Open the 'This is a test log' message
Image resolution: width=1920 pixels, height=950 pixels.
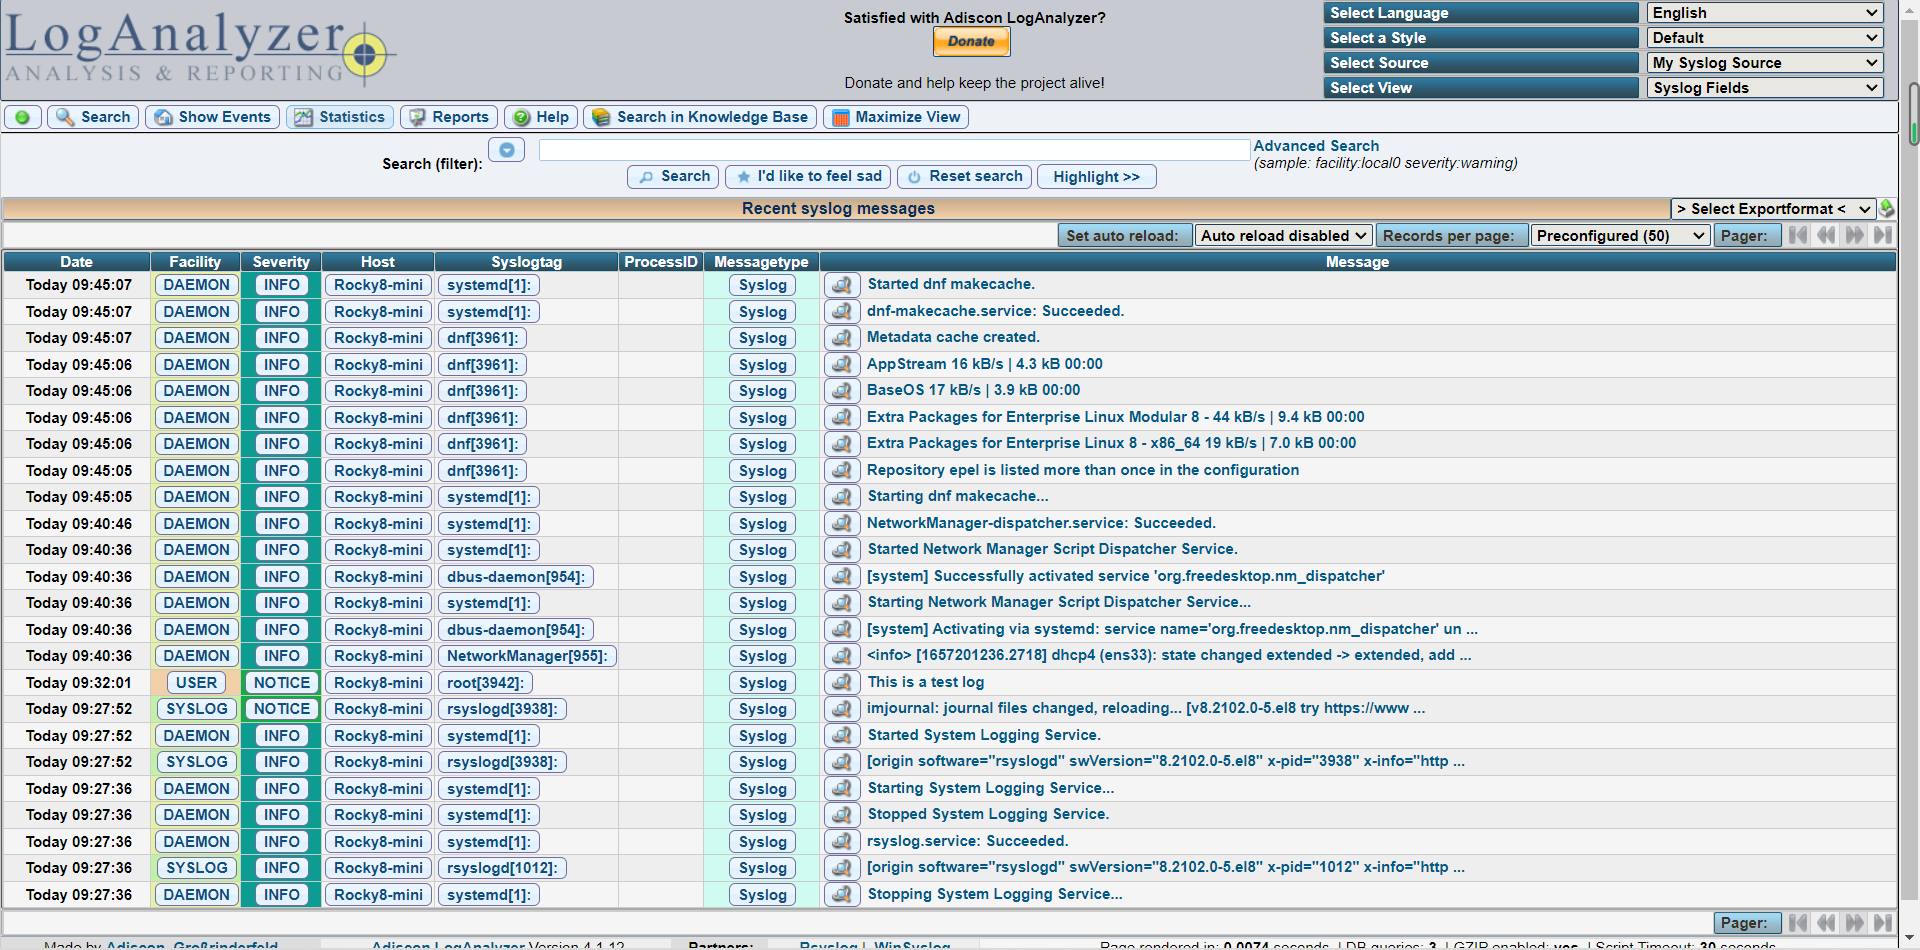[x=926, y=682]
